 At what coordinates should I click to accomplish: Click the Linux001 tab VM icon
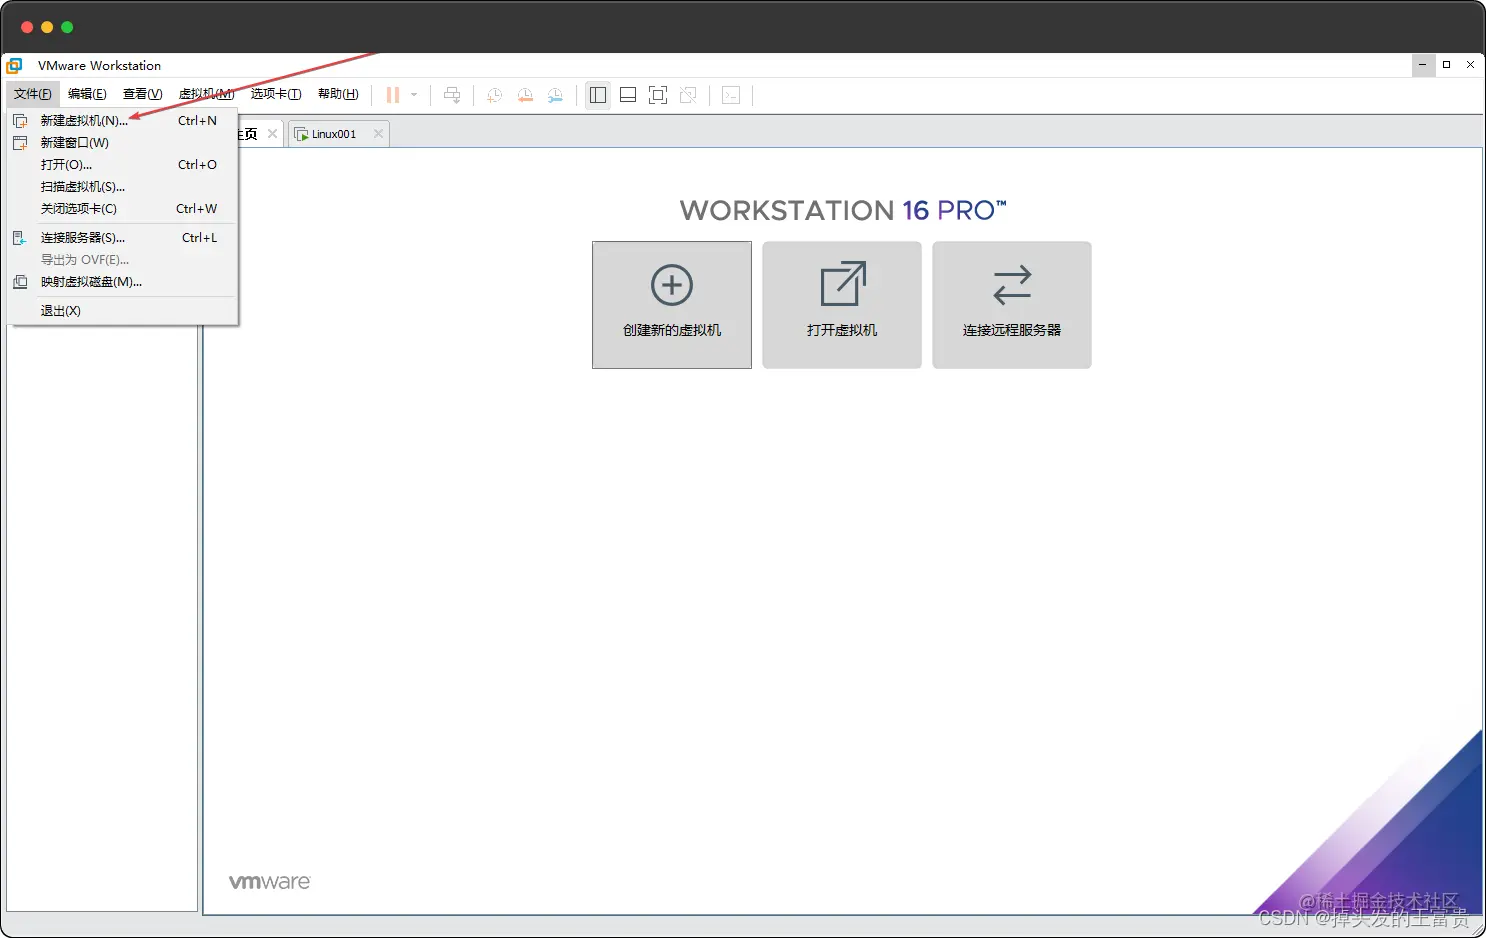point(301,134)
